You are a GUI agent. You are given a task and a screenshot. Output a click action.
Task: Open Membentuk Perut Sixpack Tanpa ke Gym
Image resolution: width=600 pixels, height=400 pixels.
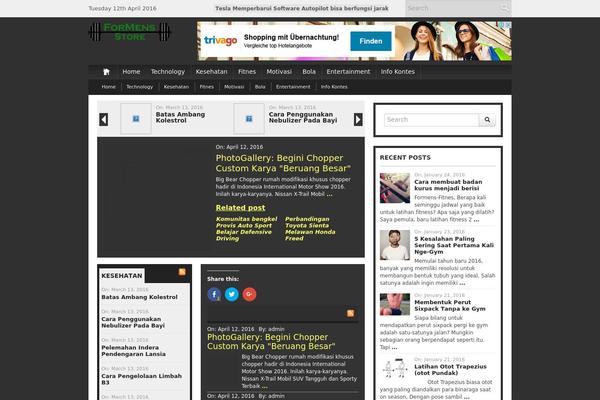(x=450, y=305)
